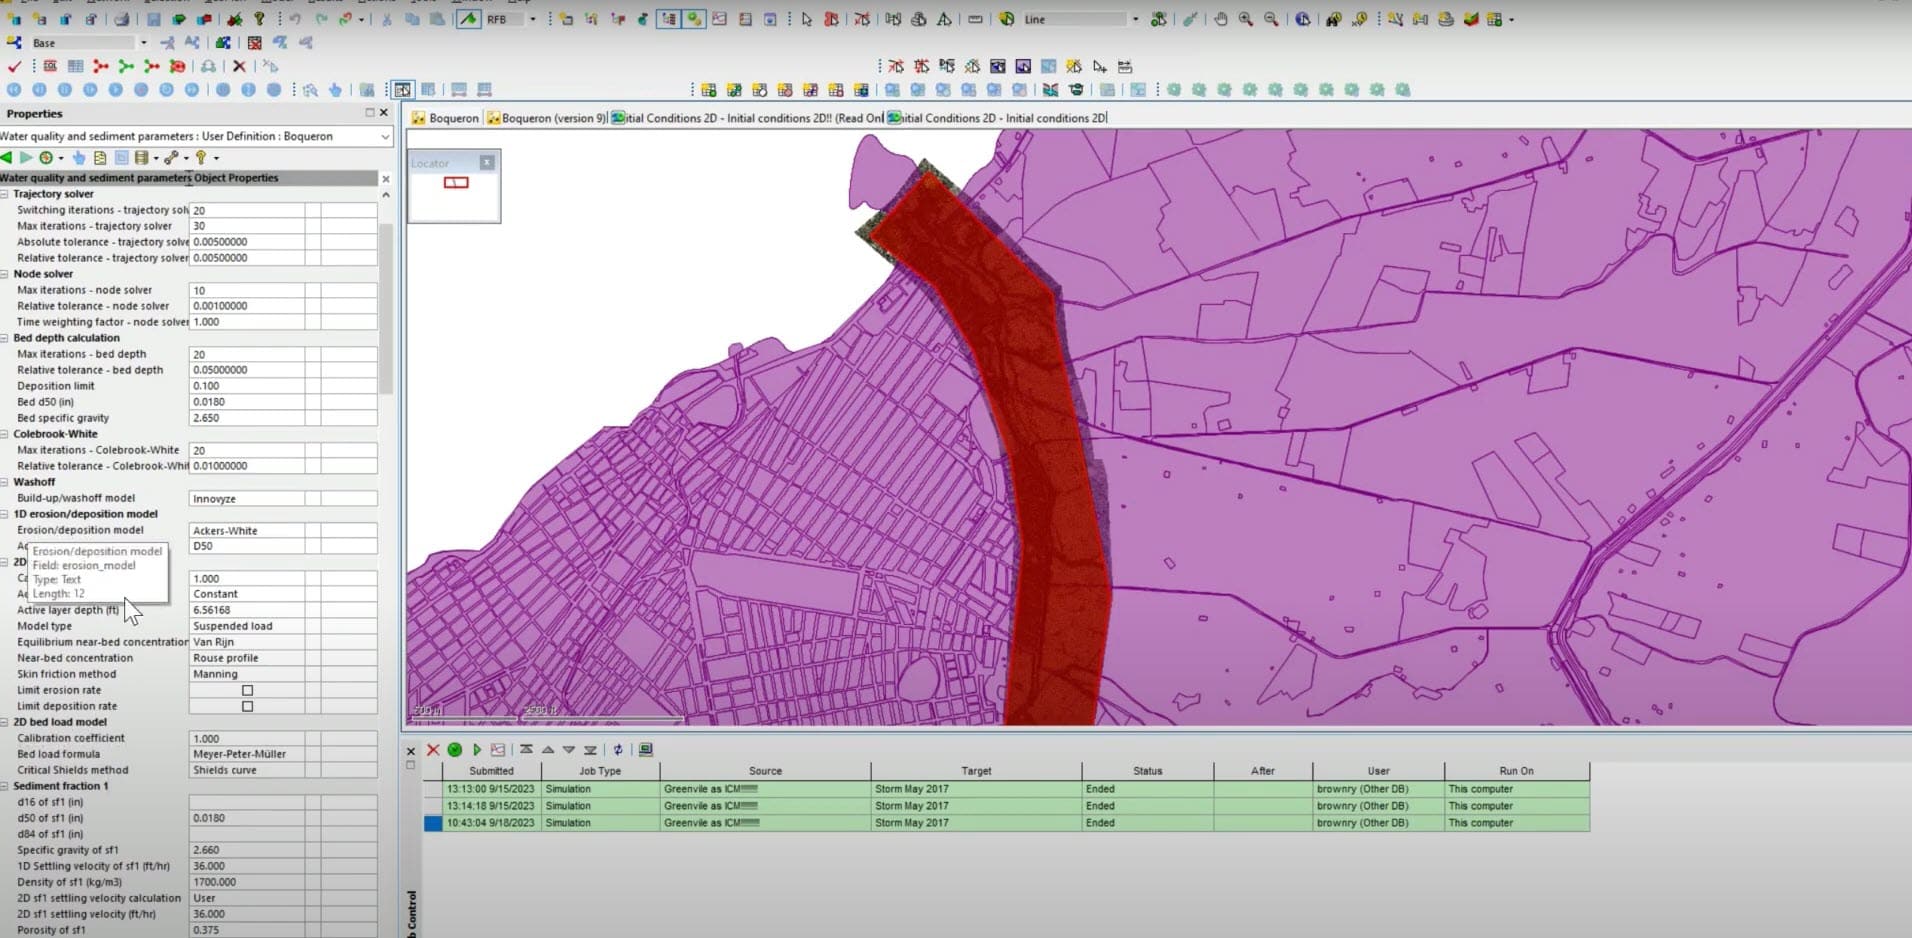Enable the Limit erosion rate checkbox
Viewport: 1912px width, 938px height.
[x=246, y=690]
